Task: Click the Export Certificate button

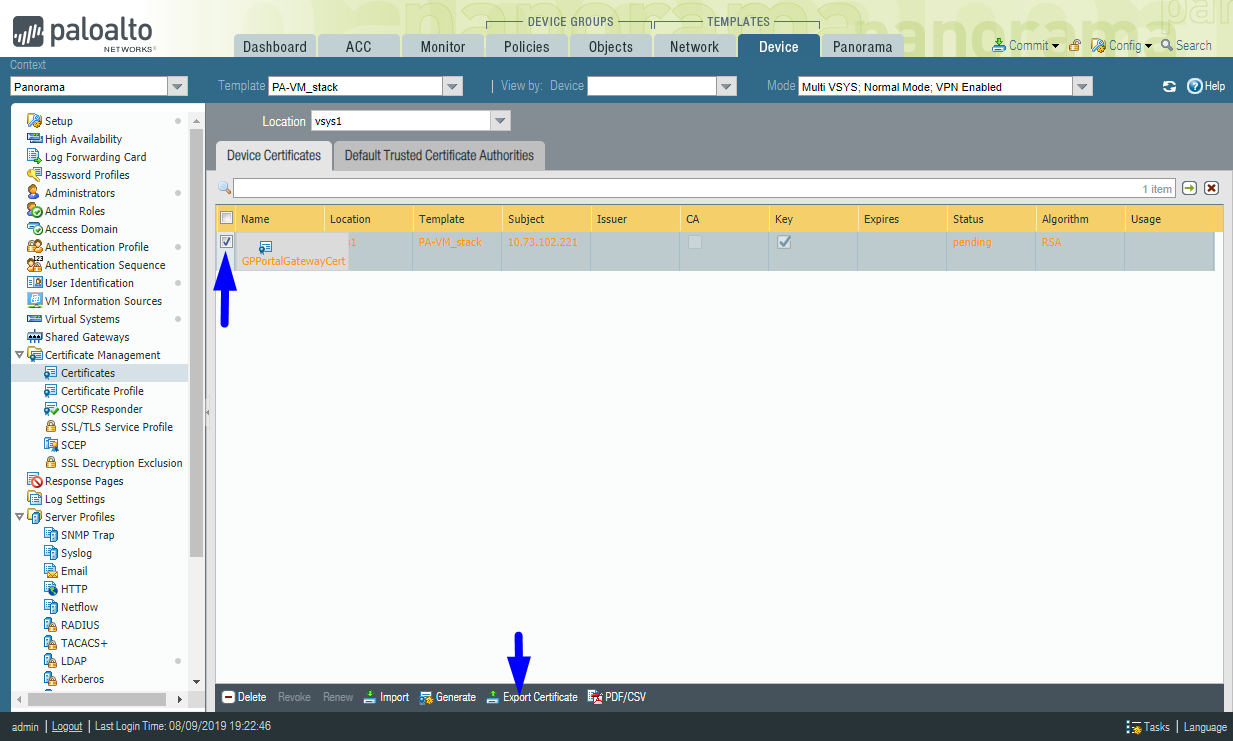Action: coord(532,697)
